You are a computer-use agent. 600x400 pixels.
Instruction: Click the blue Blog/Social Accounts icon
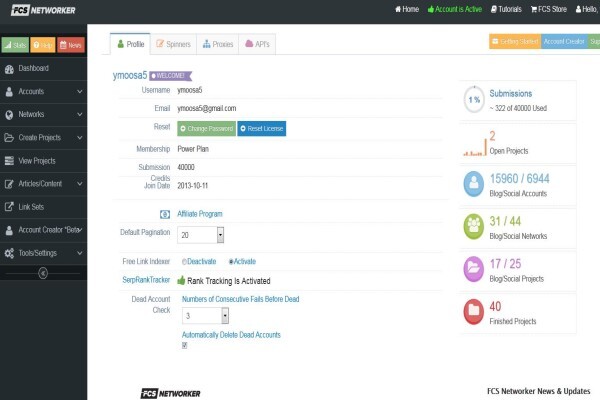tap(474, 184)
